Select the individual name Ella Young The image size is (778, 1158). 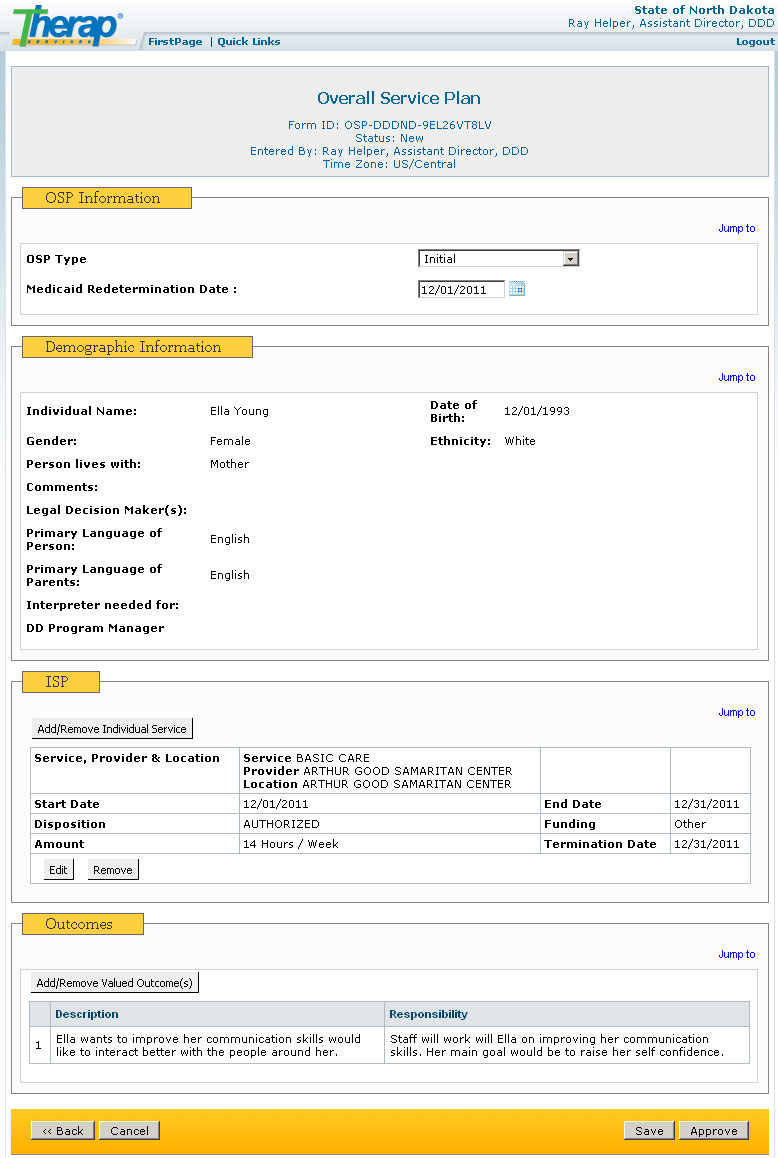pyautogui.click(x=239, y=411)
